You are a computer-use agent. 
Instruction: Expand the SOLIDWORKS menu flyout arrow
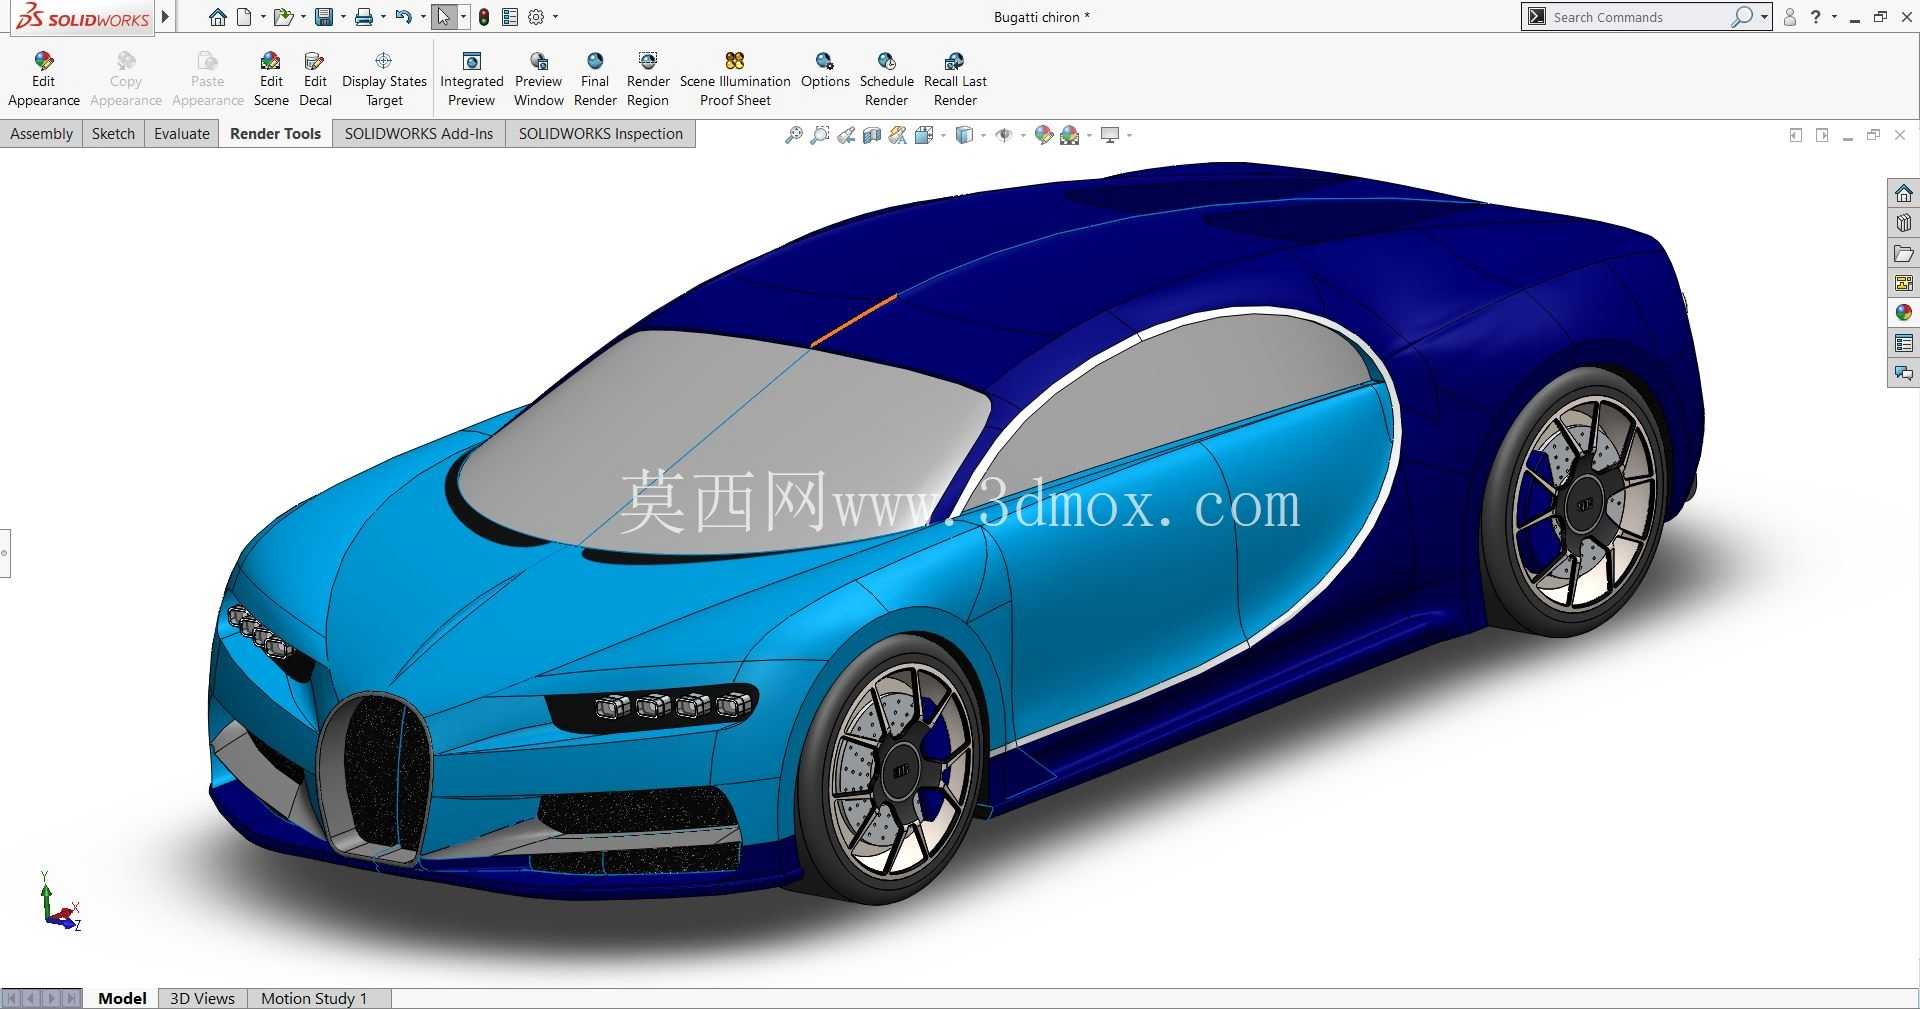[x=166, y=17]
